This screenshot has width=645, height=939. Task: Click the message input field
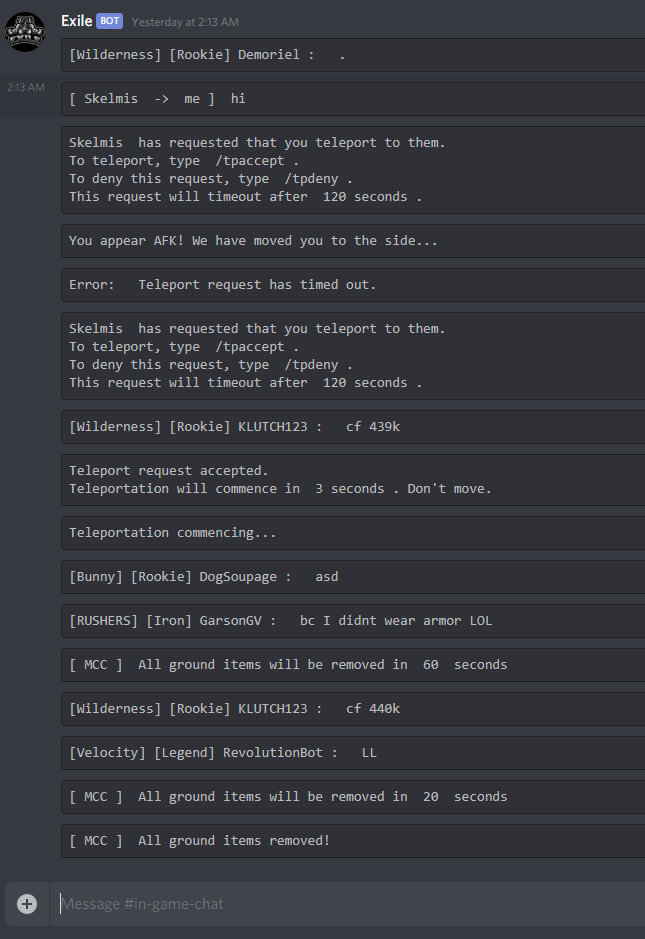(300, 903)
